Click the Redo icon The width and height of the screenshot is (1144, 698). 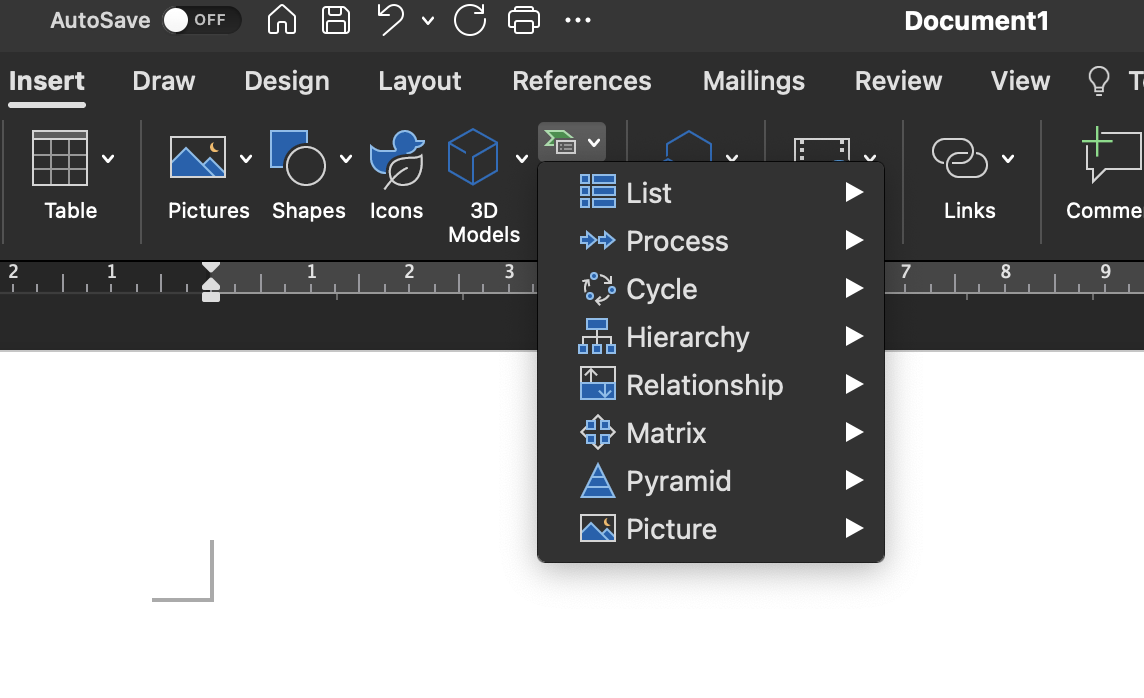click(469, 20)
